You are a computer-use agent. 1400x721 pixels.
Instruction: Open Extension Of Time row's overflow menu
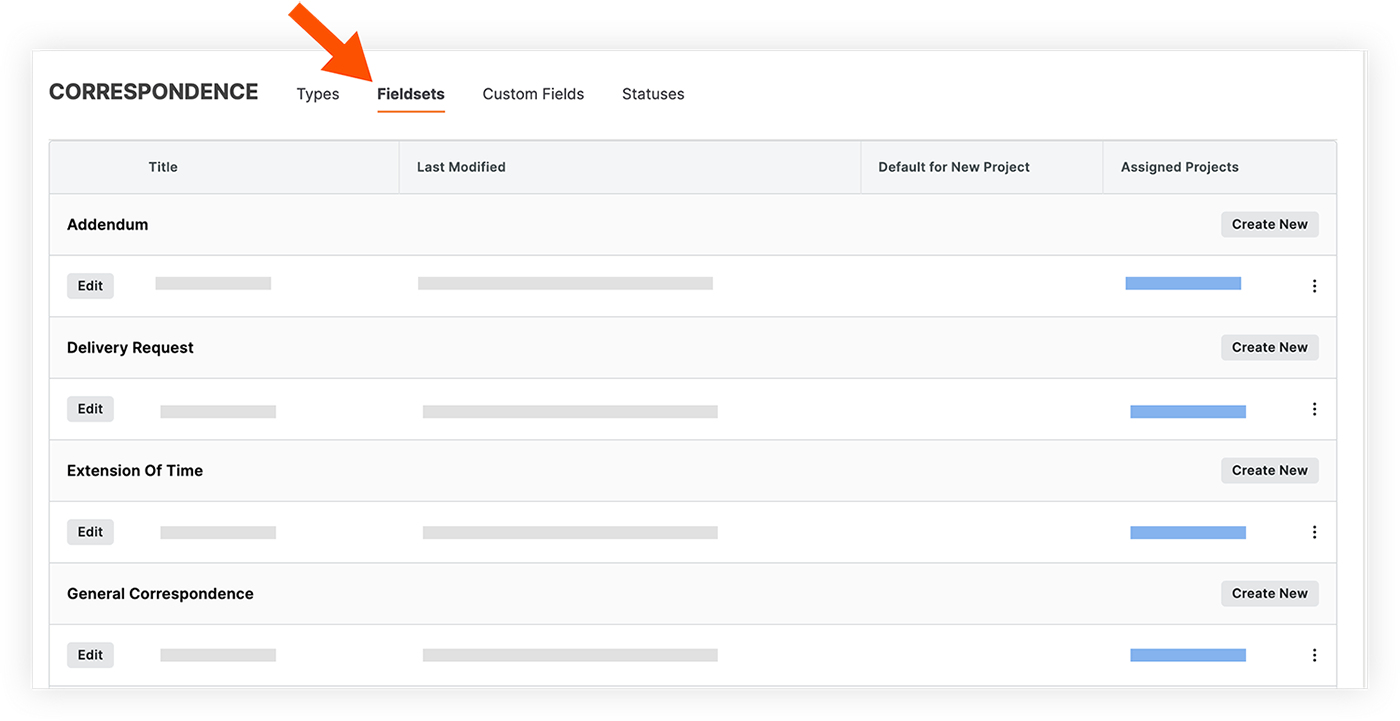pyautogui.click(x=1314, y=531)
